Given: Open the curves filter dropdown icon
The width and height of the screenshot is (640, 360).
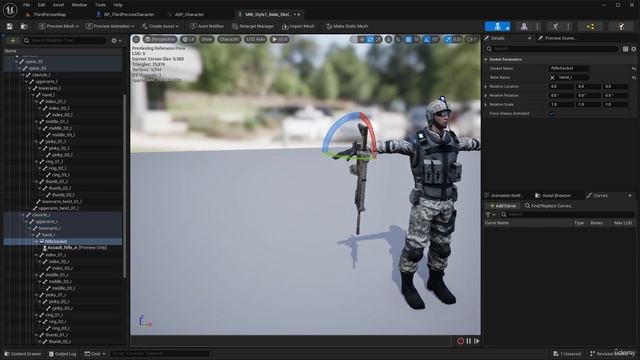Looking at the screenshot, I should tap(490, 214).
